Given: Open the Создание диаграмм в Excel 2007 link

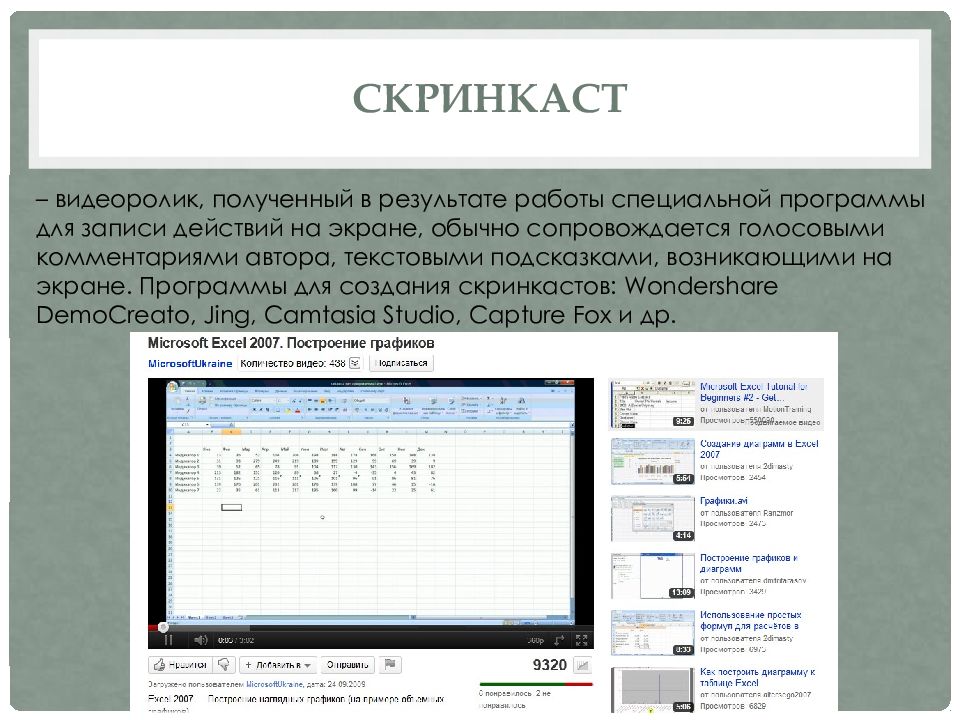Looking at the screenshot, I should pos(759,449).
